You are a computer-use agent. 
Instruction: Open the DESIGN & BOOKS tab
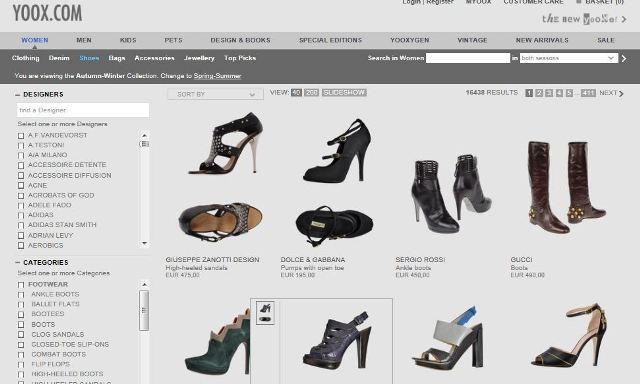click(240, 40)
